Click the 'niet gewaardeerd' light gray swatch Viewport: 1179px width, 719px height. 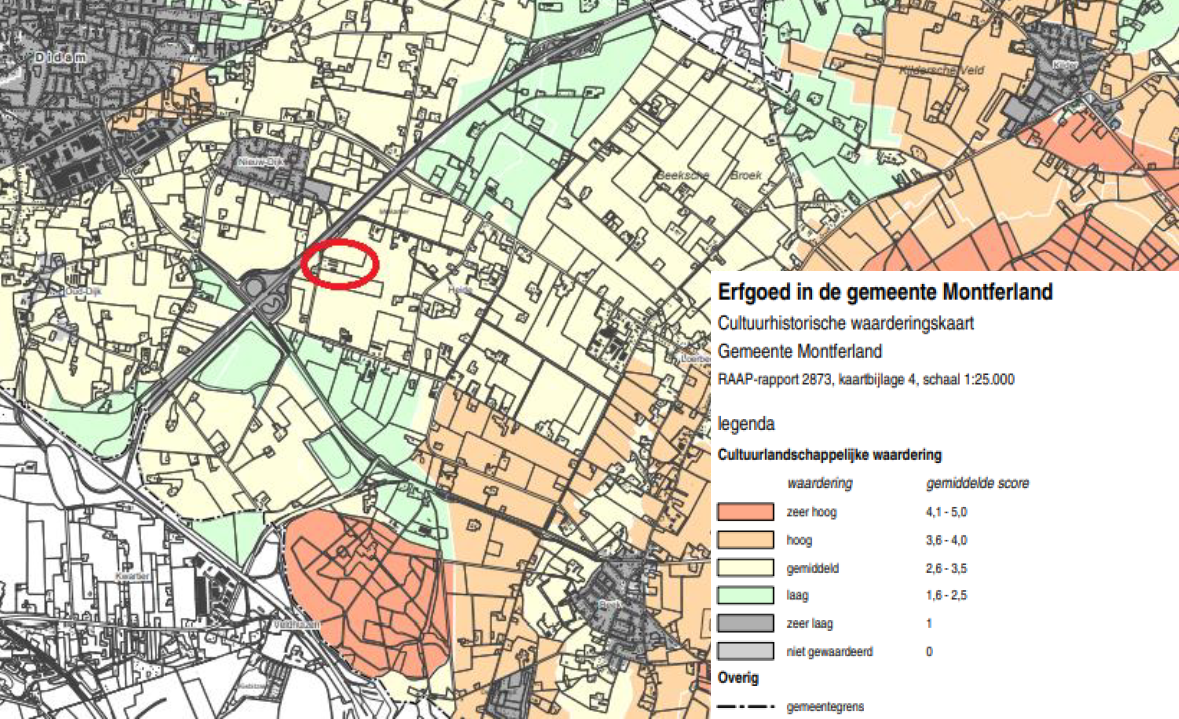pyautogui.click(x=745, y=652)
